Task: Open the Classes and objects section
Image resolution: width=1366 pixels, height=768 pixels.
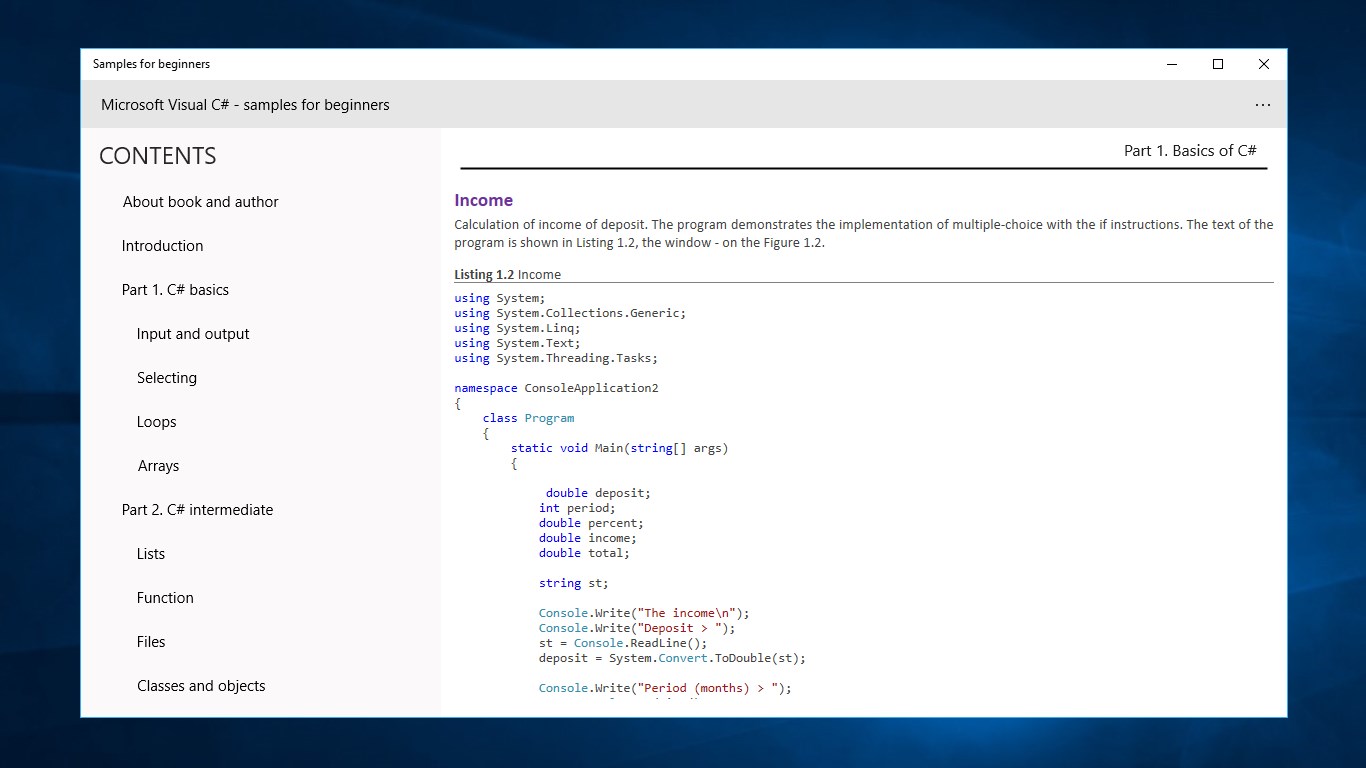Action: pos(201,686)
